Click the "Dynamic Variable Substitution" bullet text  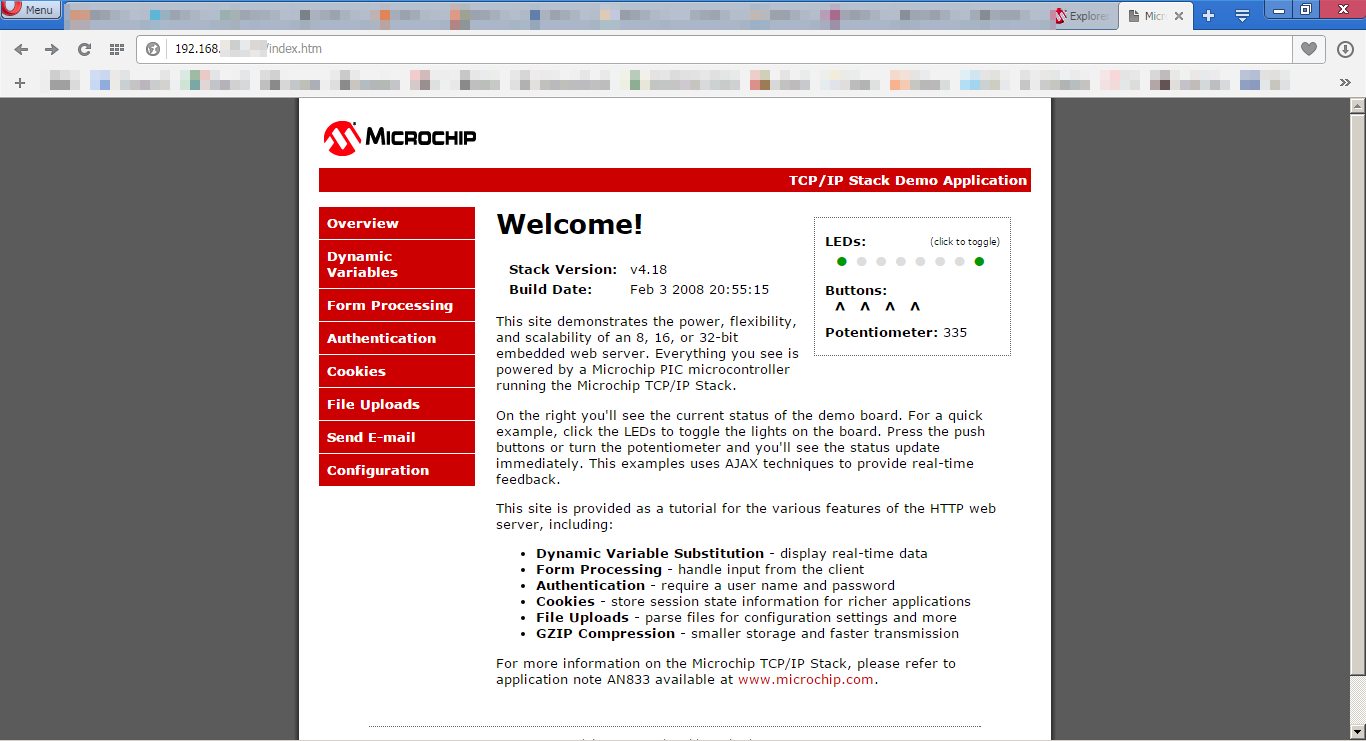(x=650, y=553)
